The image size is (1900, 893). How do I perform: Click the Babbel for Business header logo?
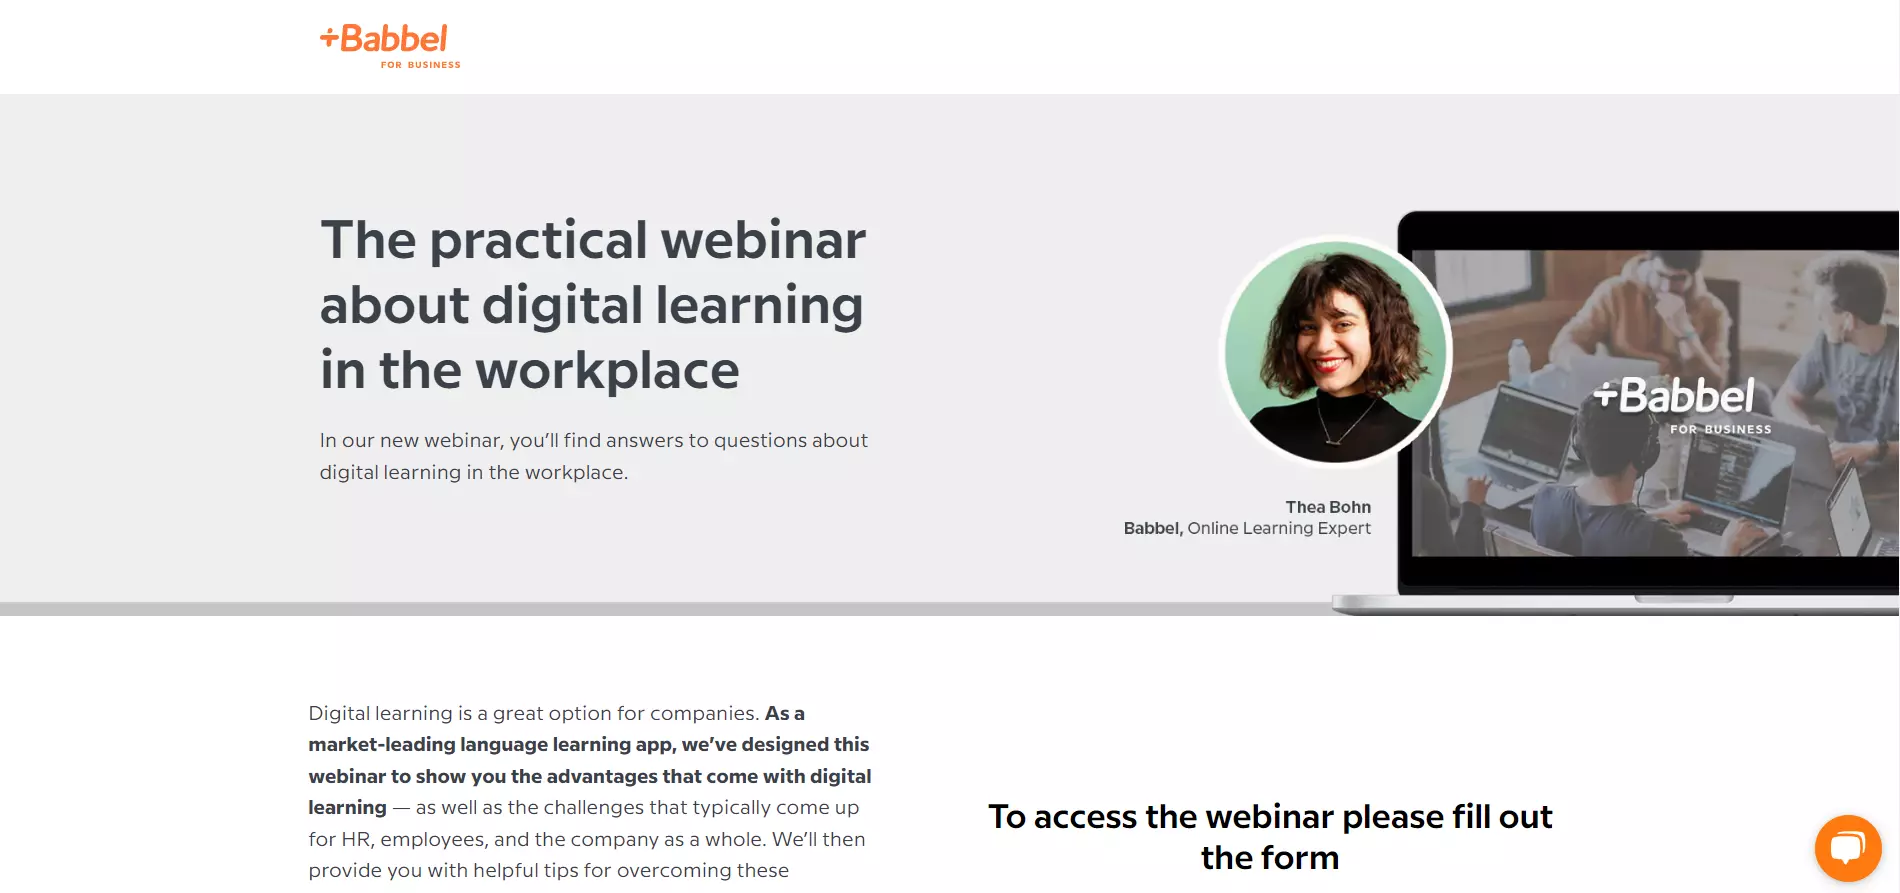point(390,45)
